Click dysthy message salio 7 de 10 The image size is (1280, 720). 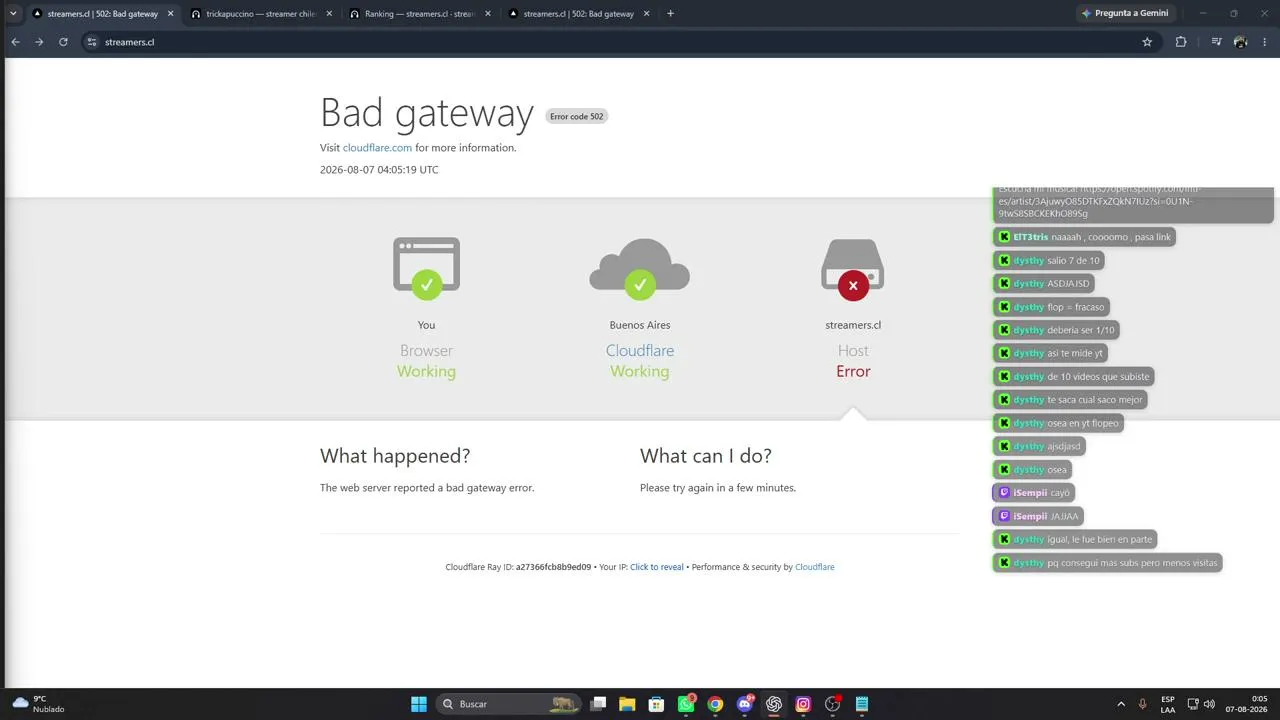pos(1048,260)
